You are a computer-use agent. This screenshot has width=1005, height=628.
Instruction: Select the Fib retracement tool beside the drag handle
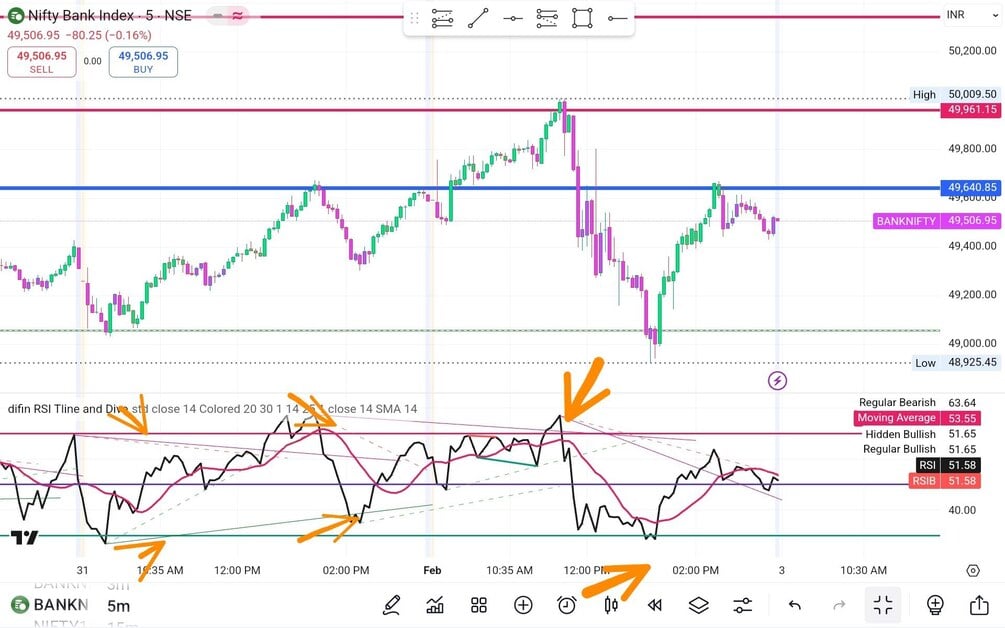point(442,19)
